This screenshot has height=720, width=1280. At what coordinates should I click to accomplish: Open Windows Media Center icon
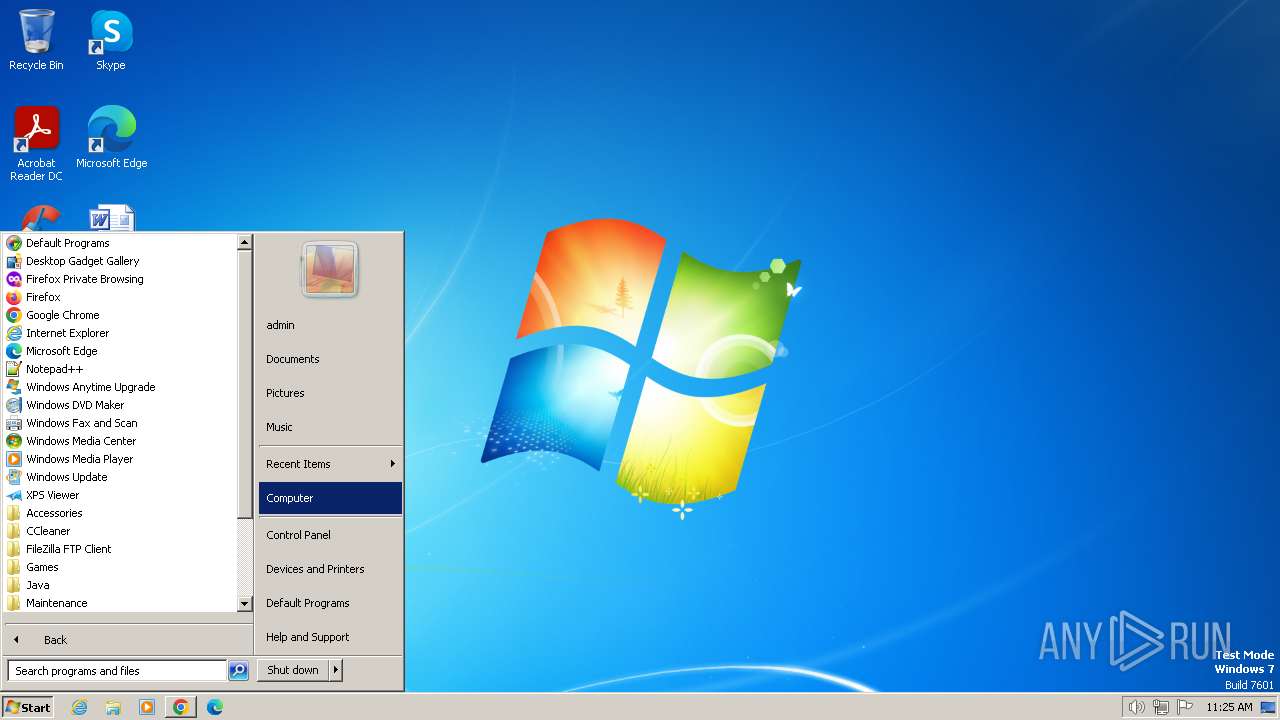pyautogui.click(x=14, y=441)
